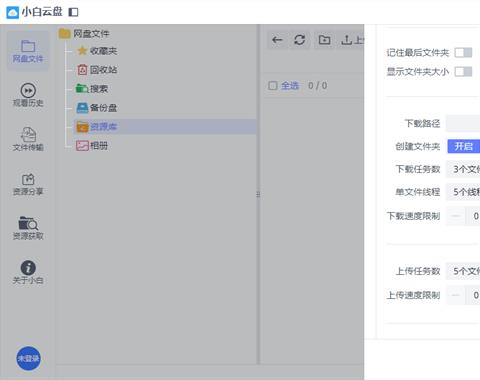Open the 单文件线程 dropdown
Screen dimensions: 480x380
pos(463,192)
